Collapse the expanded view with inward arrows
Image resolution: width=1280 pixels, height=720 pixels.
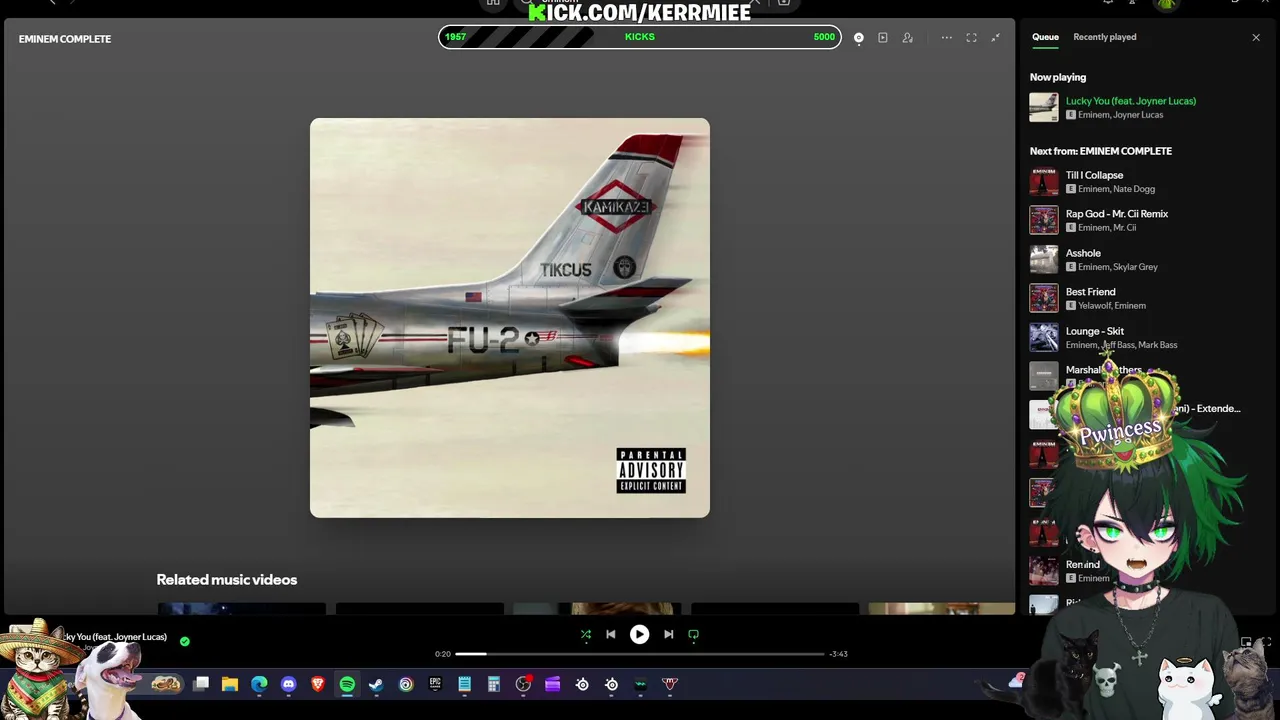pos(995,38)
